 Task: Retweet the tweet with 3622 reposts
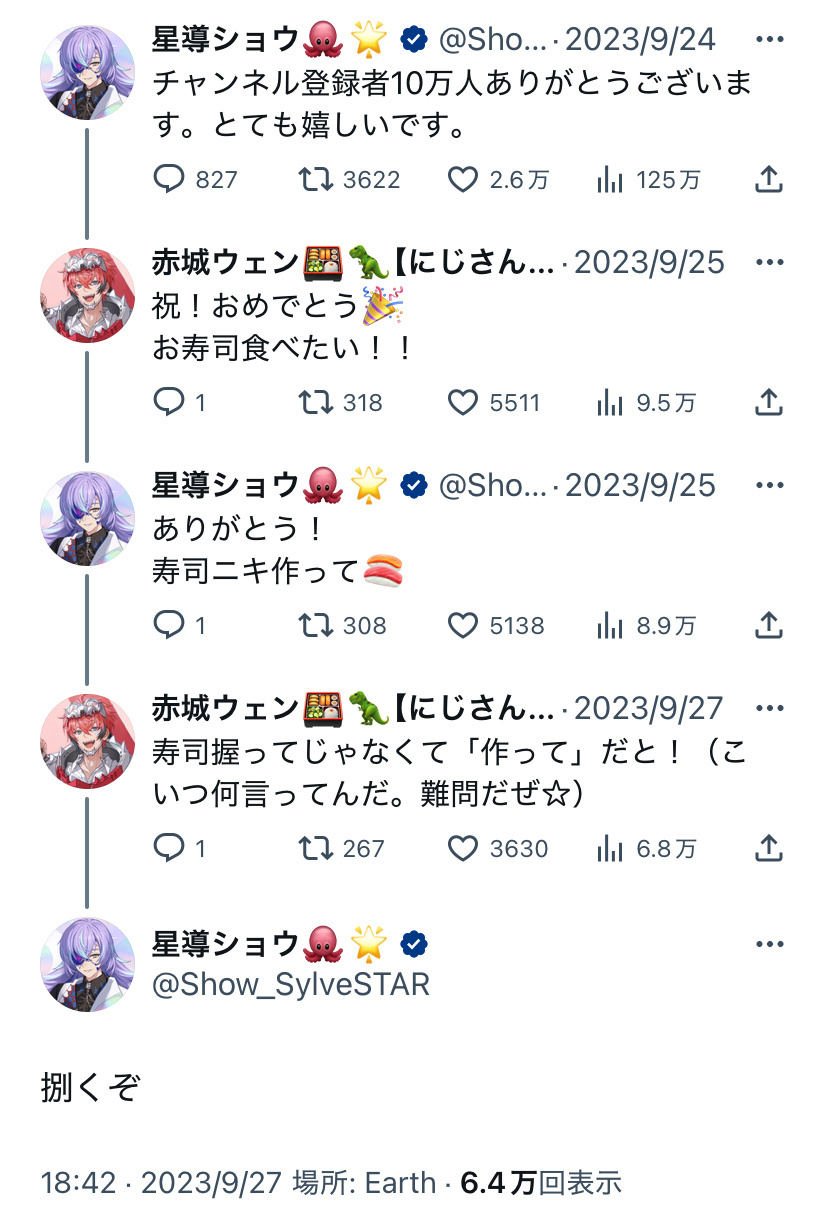tap(350, 180)
